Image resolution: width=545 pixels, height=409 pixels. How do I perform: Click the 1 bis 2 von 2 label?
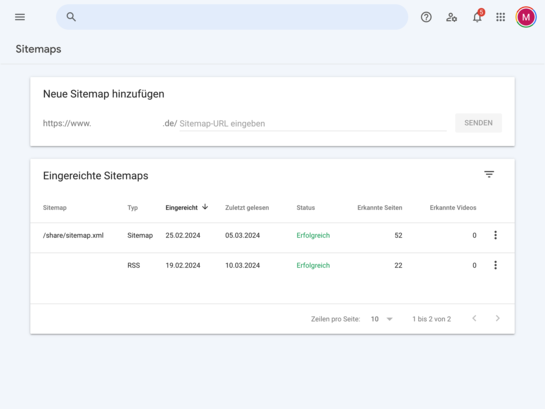(431, 319)
